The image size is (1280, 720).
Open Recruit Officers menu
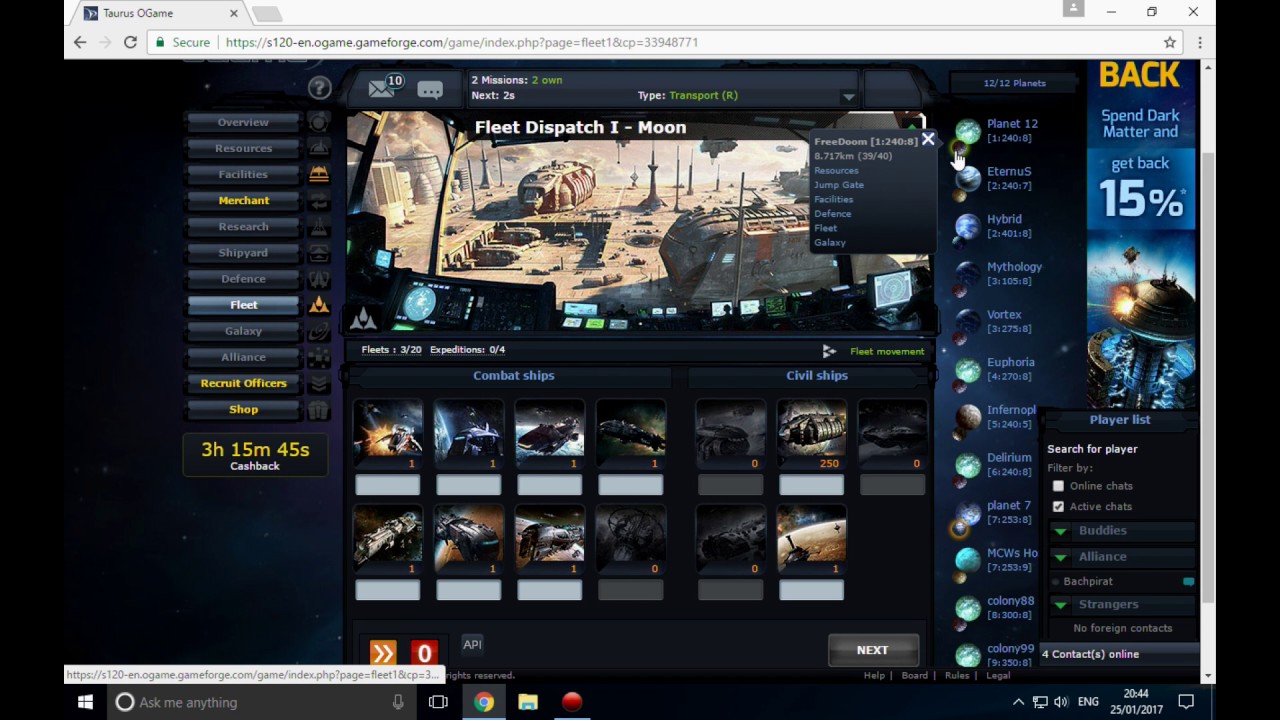pos(243,383)
